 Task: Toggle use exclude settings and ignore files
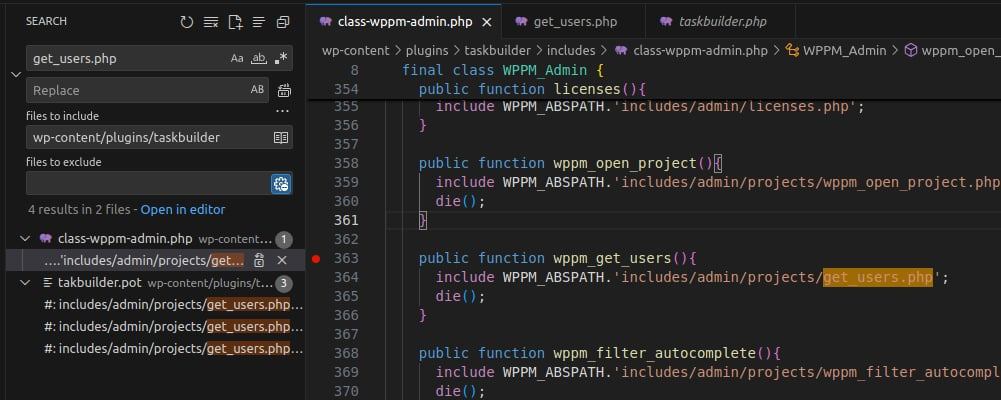[281, 183]
